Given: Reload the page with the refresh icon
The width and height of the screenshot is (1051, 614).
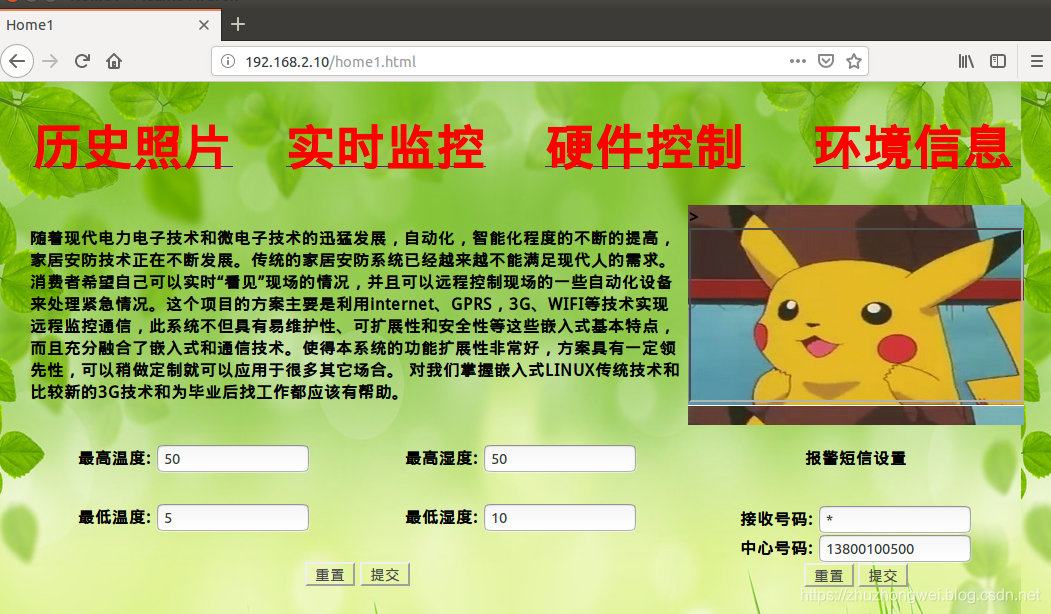Looking at the screenshot, I should 82,62.
